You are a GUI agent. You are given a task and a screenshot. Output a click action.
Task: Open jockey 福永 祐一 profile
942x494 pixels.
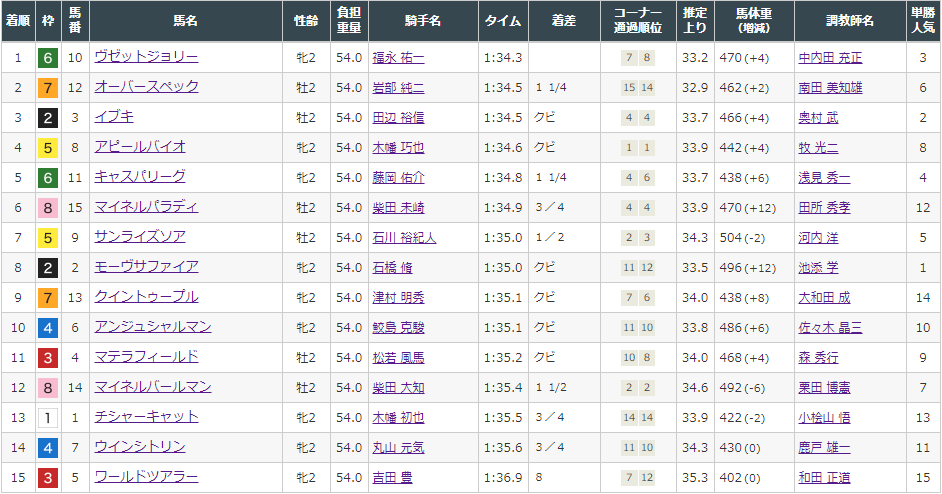[398, 58]
